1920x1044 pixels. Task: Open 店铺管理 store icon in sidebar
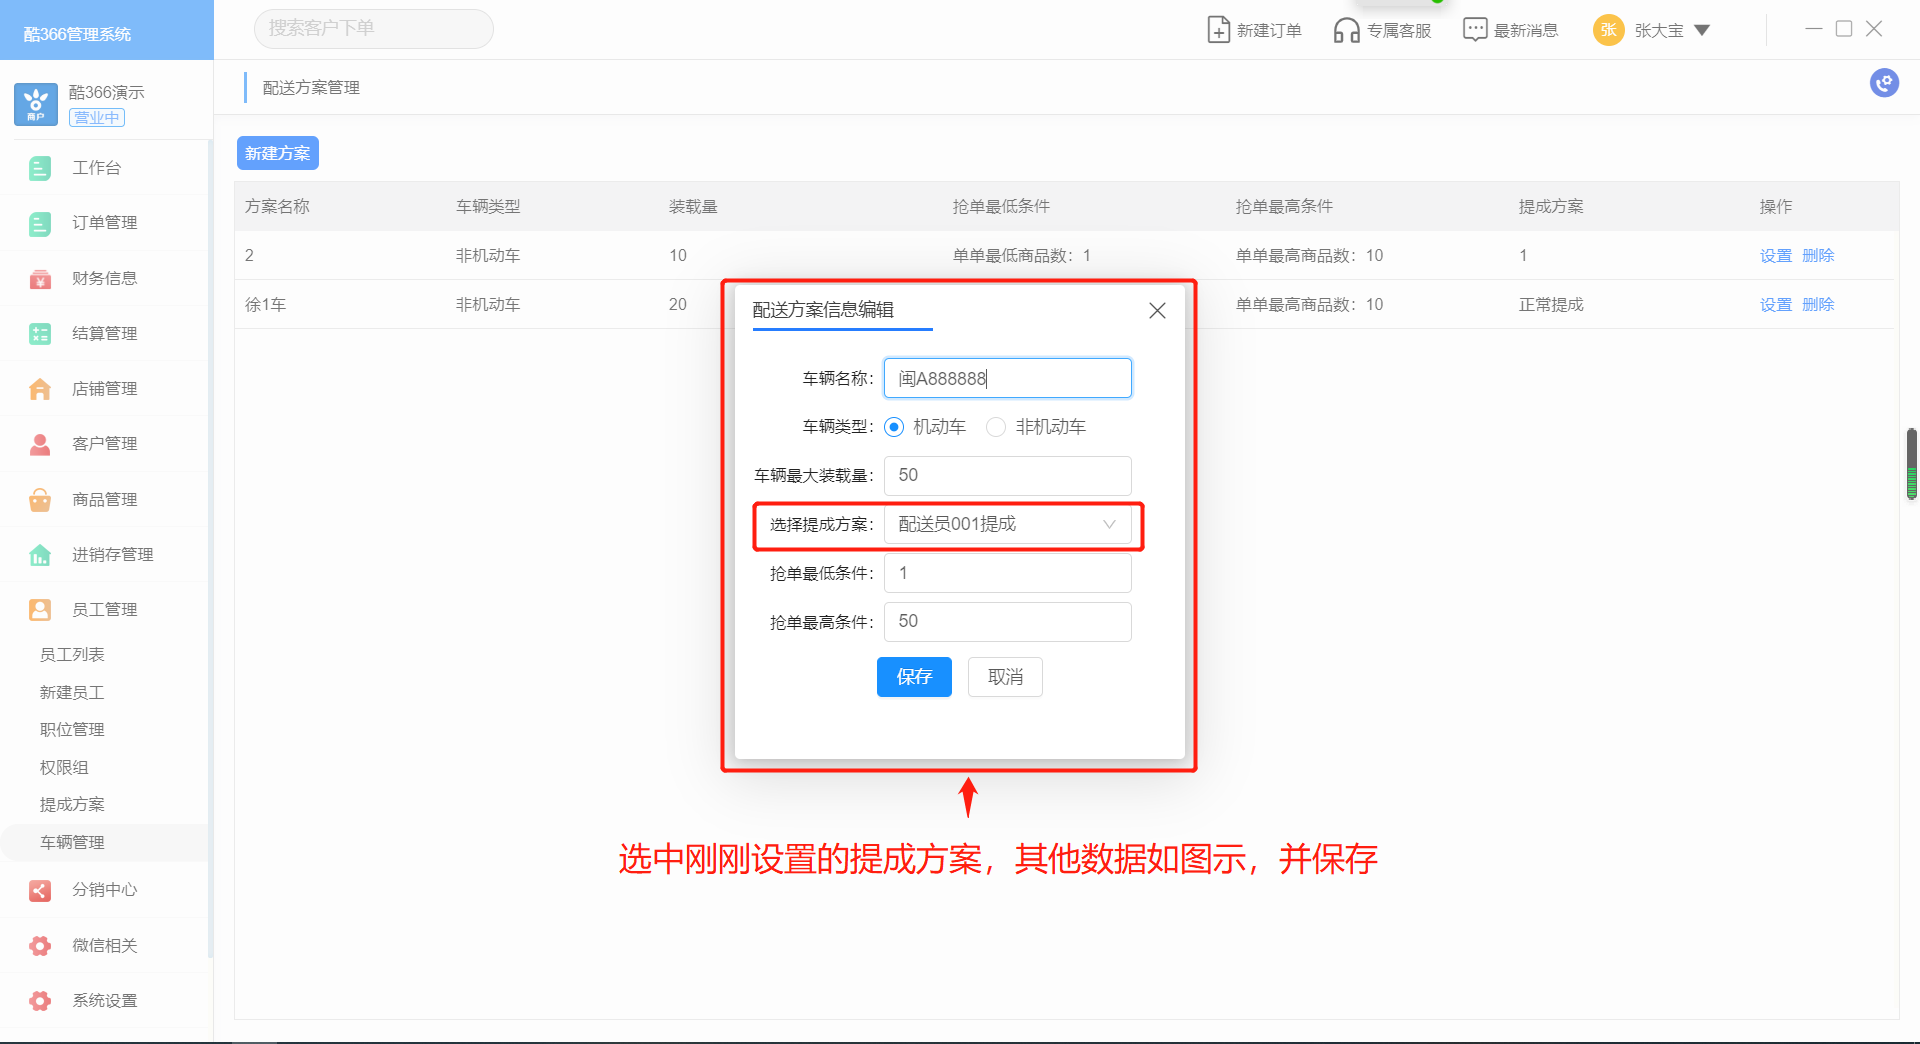(40, 389)
